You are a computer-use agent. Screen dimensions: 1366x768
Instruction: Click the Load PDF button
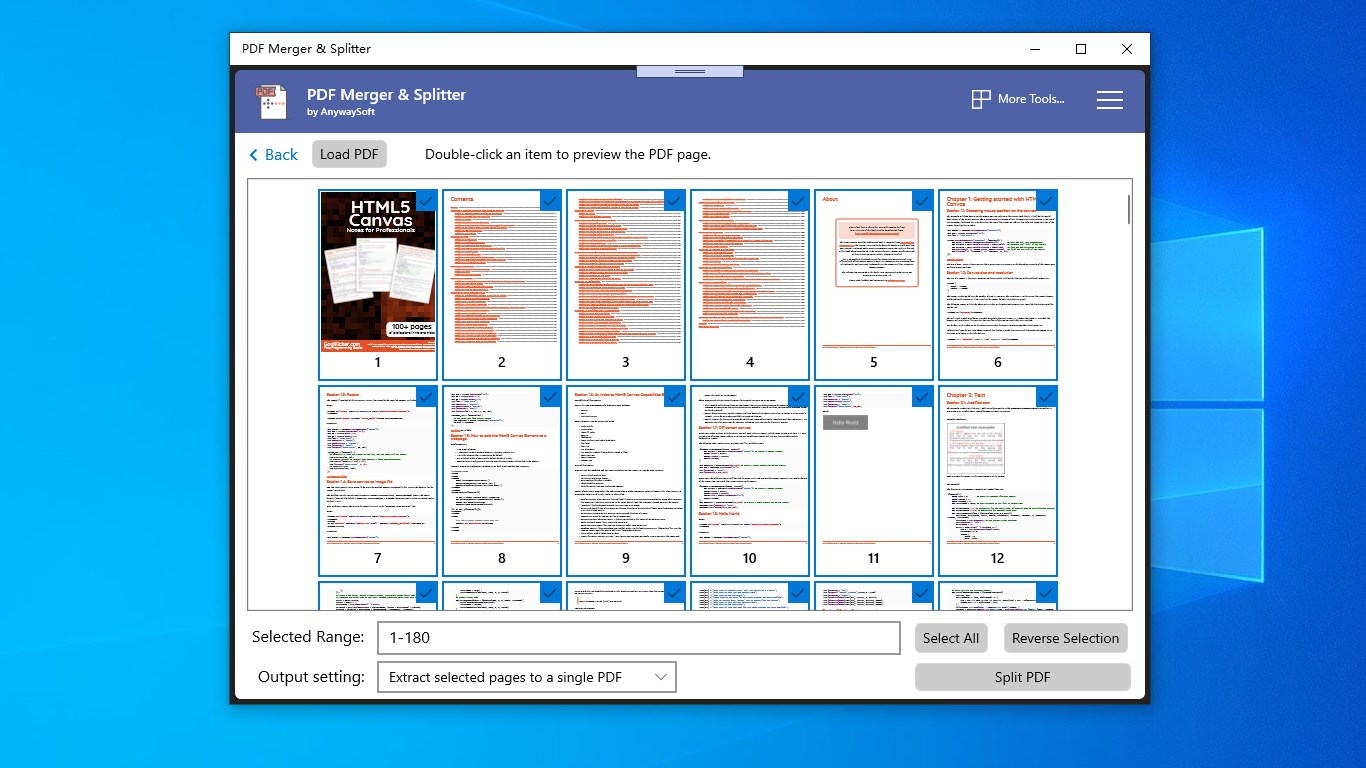[x=349, y=154]
